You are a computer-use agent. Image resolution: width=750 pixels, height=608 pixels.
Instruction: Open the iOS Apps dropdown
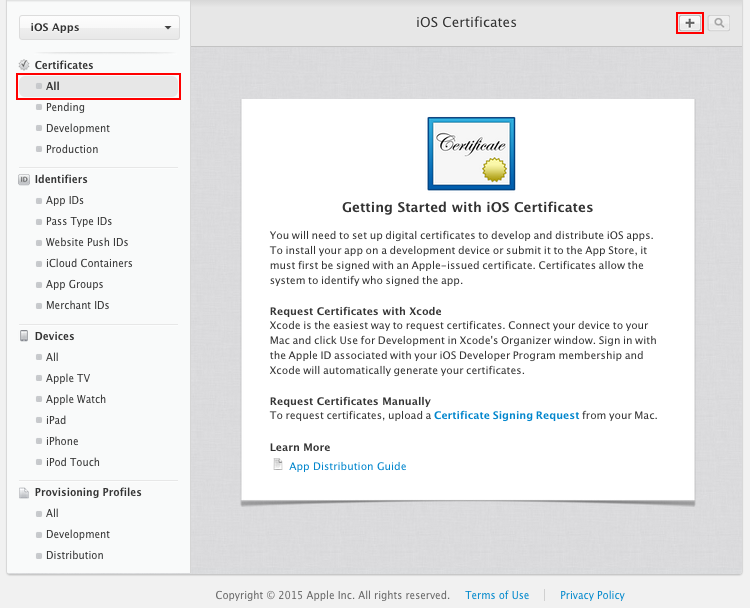(99, 27)
